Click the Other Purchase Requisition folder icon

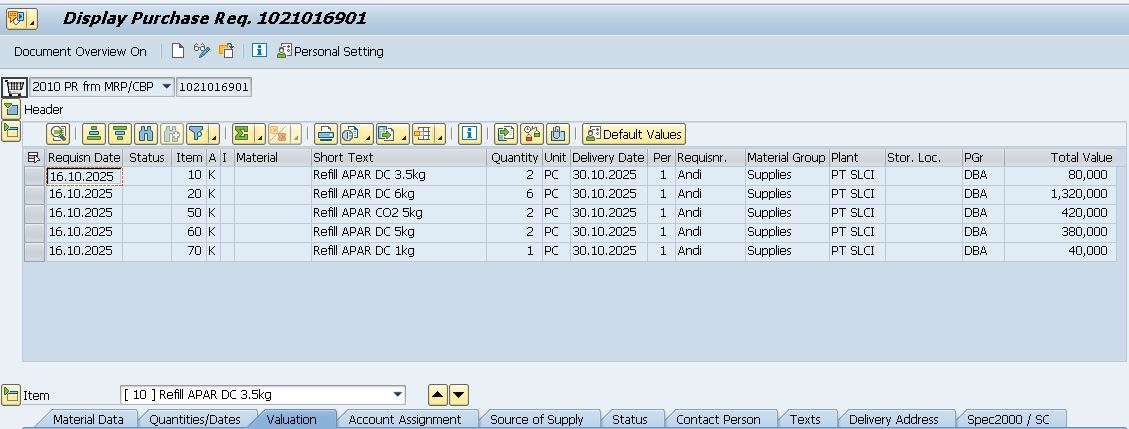(227, 51)
